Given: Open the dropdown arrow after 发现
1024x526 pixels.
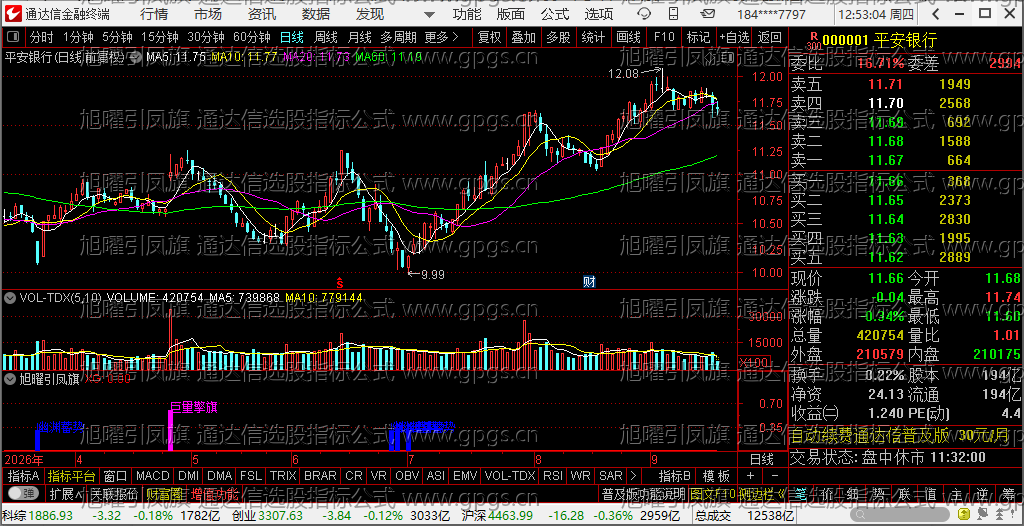Looking at the screenshot, I should pyautogui.click(x=428, y=14).
